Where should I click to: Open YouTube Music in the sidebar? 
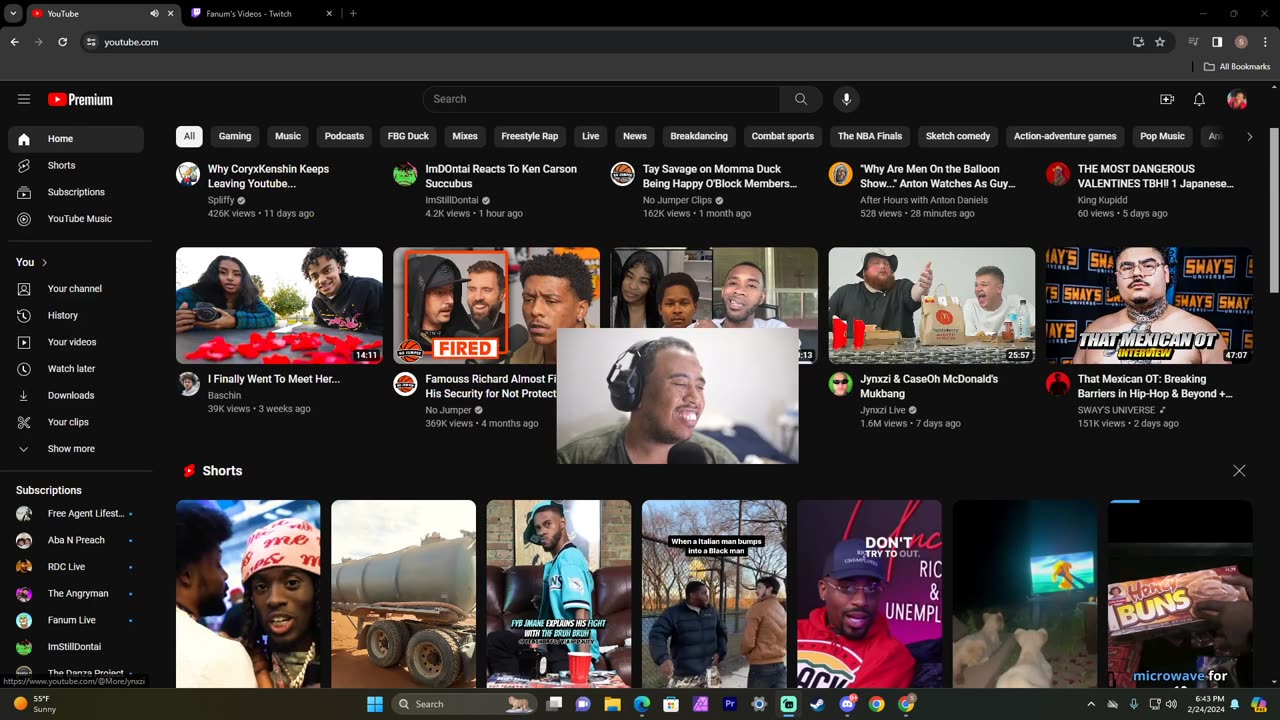pyautogui.click(x=76, y=219)
